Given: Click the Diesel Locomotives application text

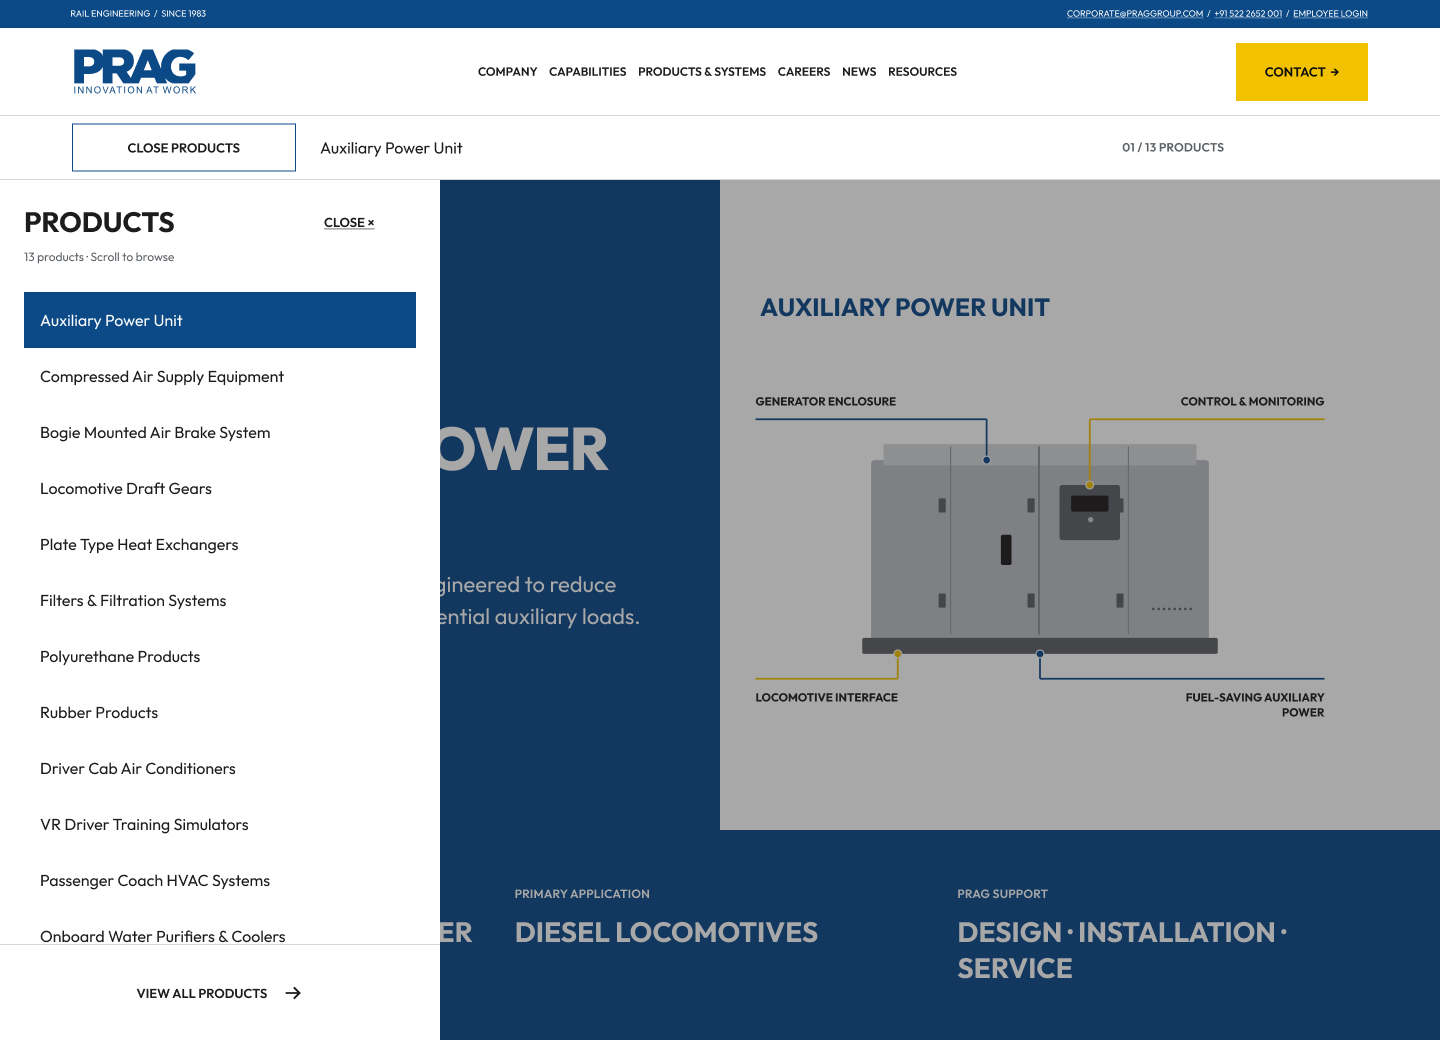Looking at the screenshot, I should [666, 932].
